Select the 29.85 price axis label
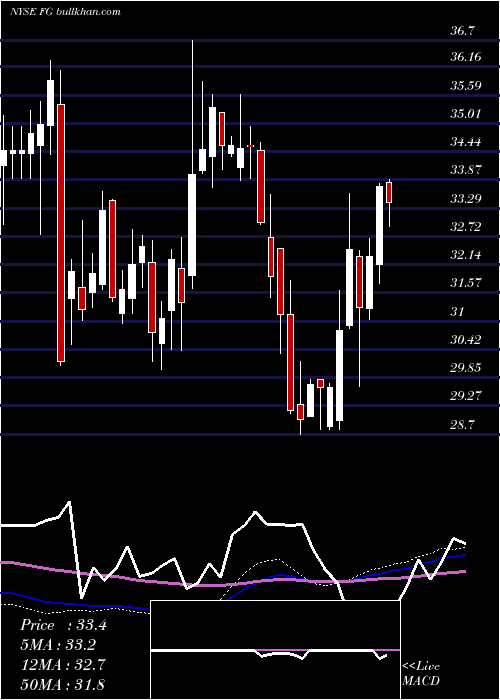This screenshot has width=500, height=700. (x=466, y=368)
